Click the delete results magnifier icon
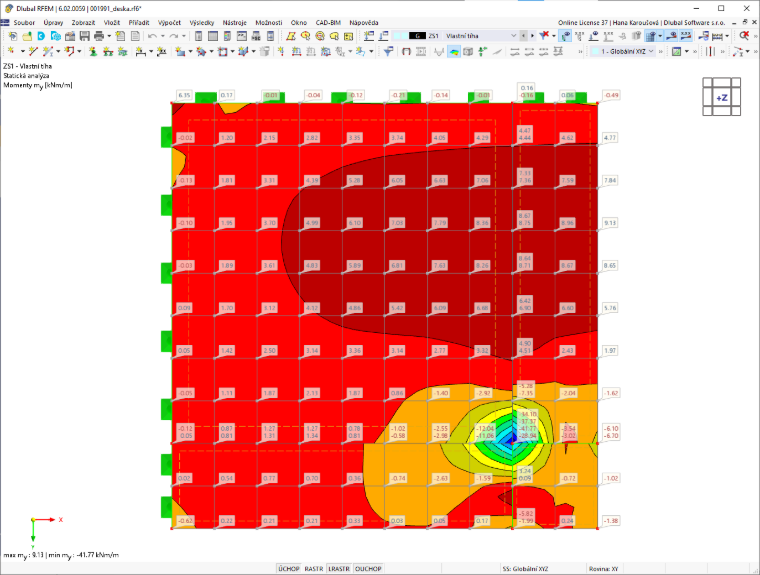Screen dimensions: 760x575 [x=744, y=36]
